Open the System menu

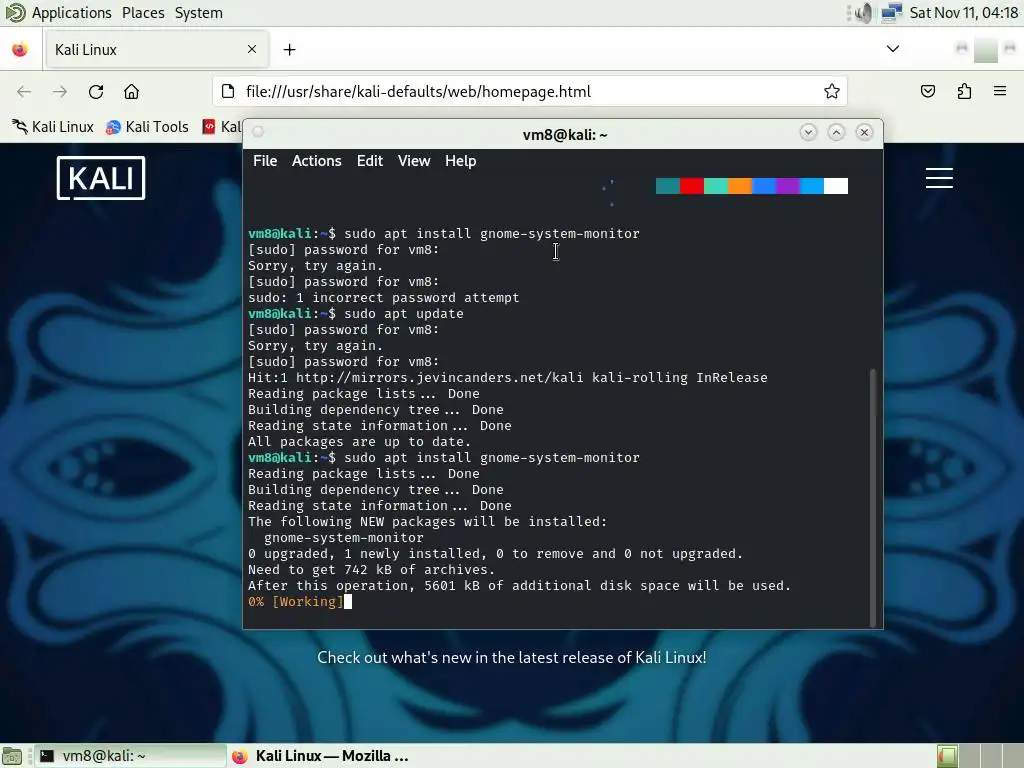199,13
